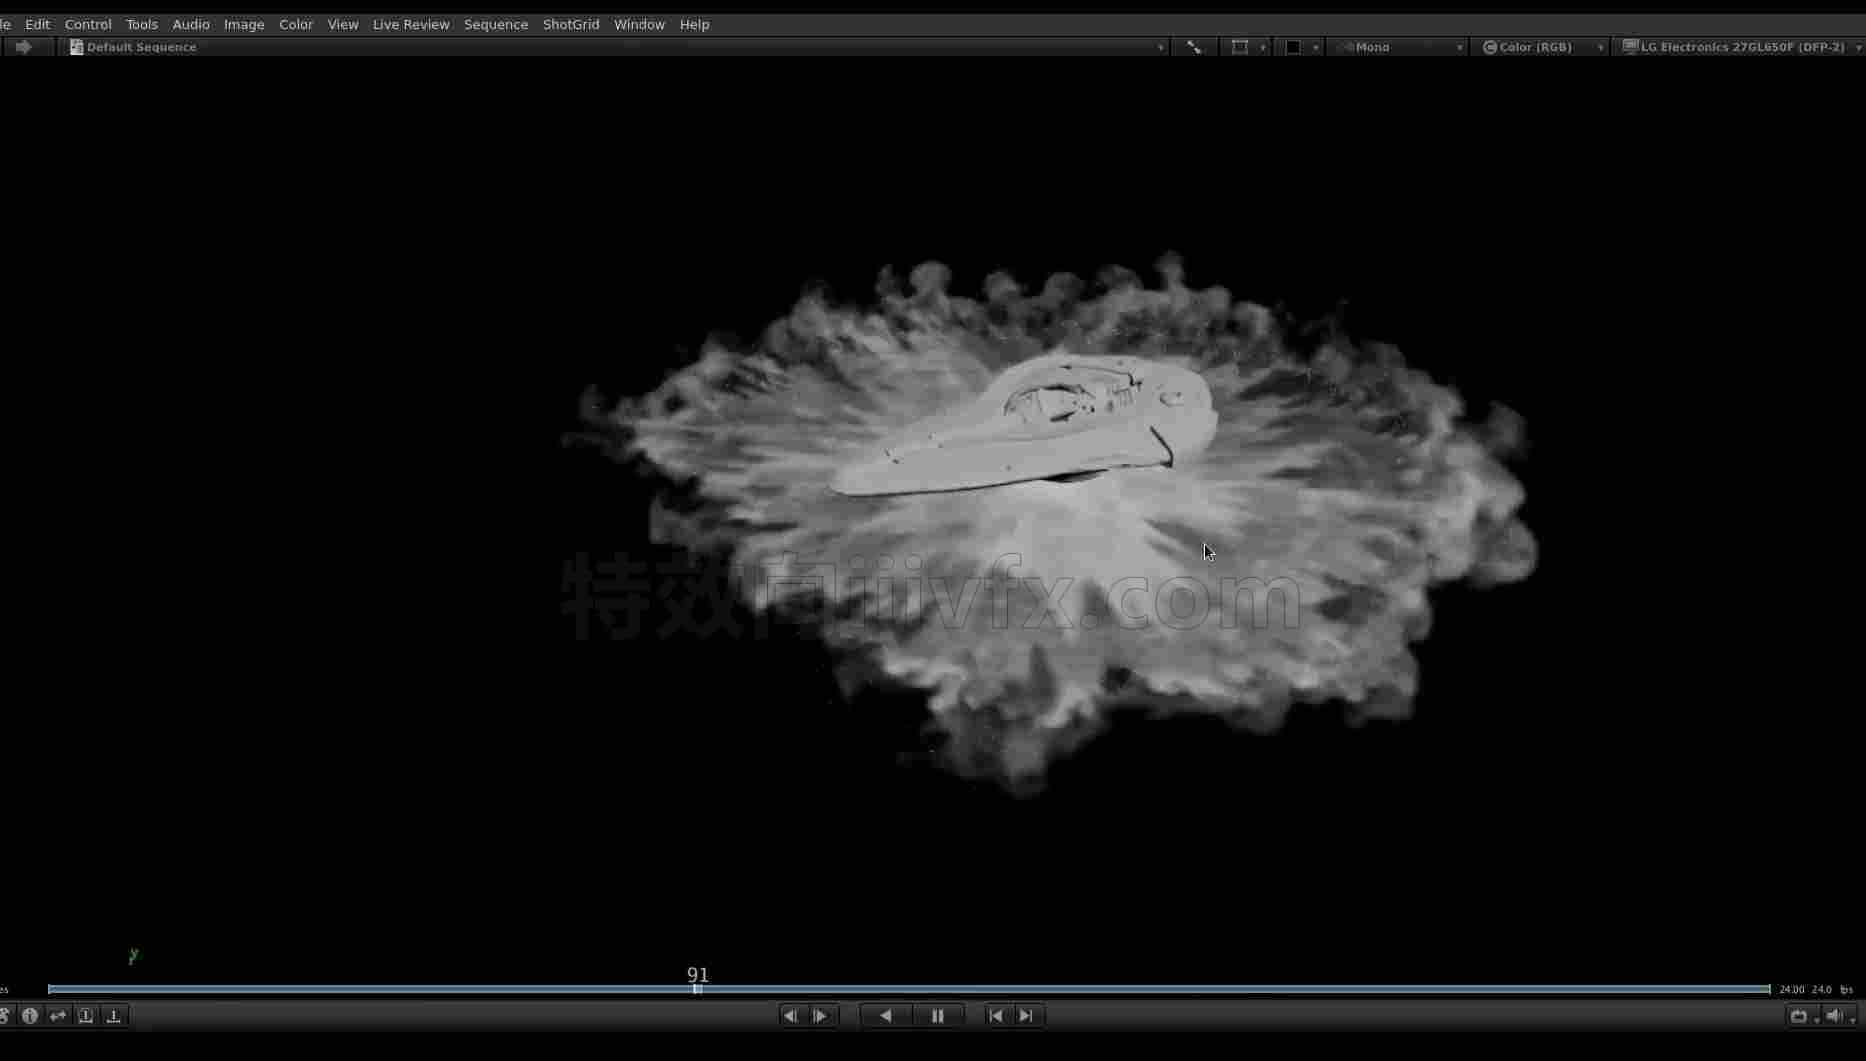
Task: Click the mark out-point icon
Action: [x=114, y=1016]
